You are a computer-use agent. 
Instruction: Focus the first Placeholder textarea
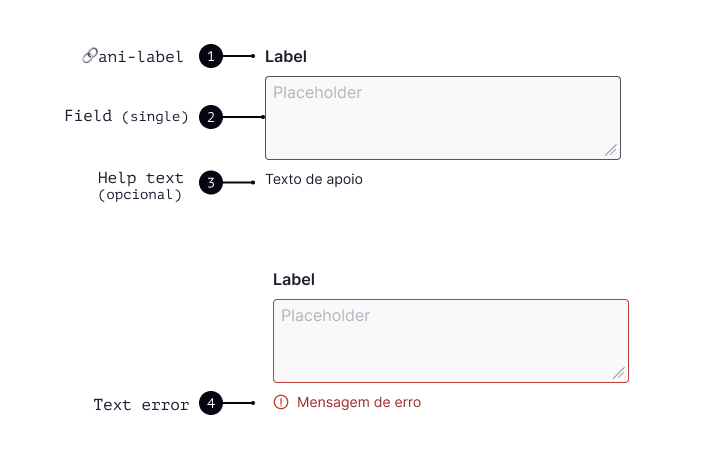(x=443, y=118)
